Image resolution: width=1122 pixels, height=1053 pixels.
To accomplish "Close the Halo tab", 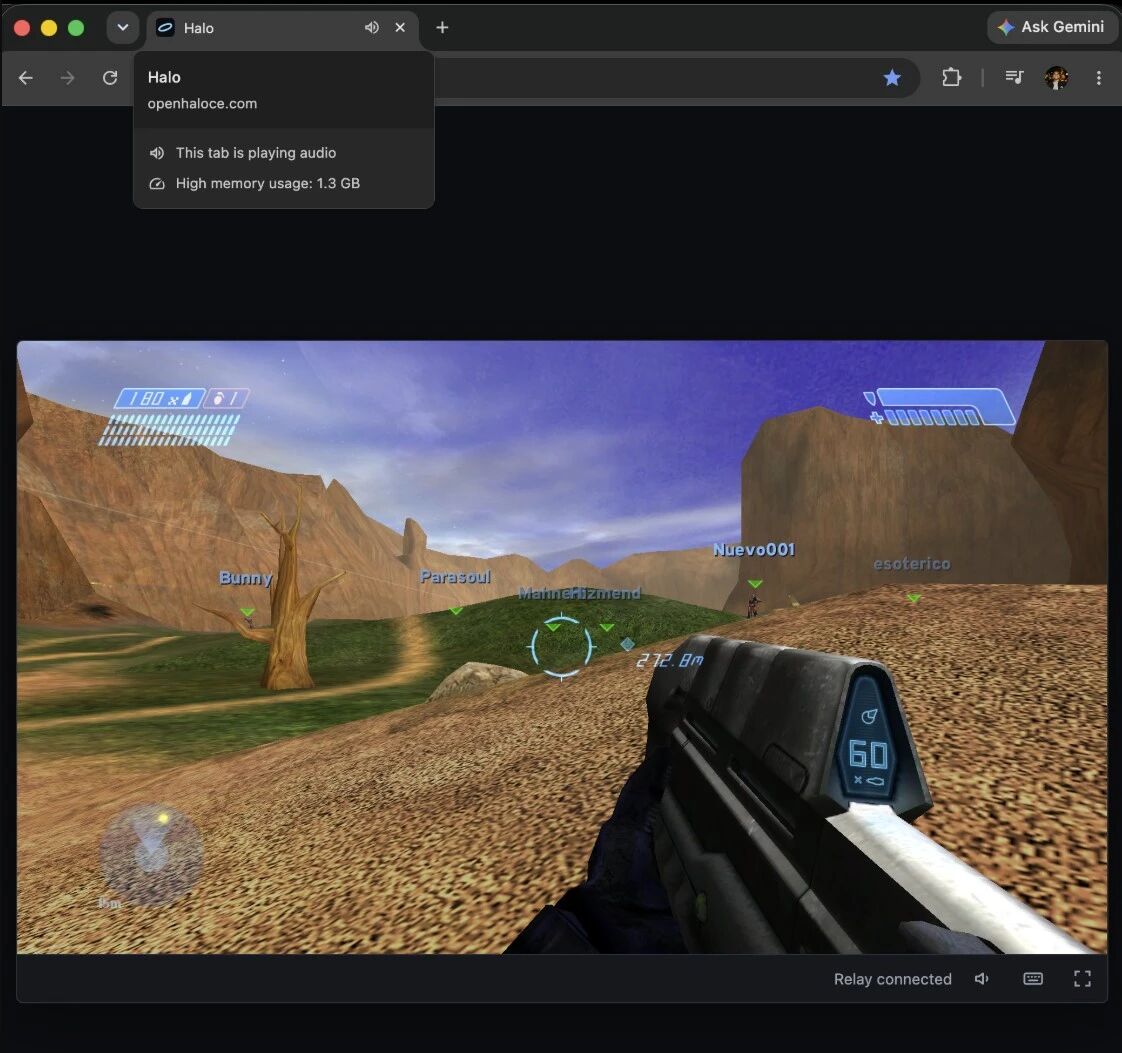I will tap(400, 27).
